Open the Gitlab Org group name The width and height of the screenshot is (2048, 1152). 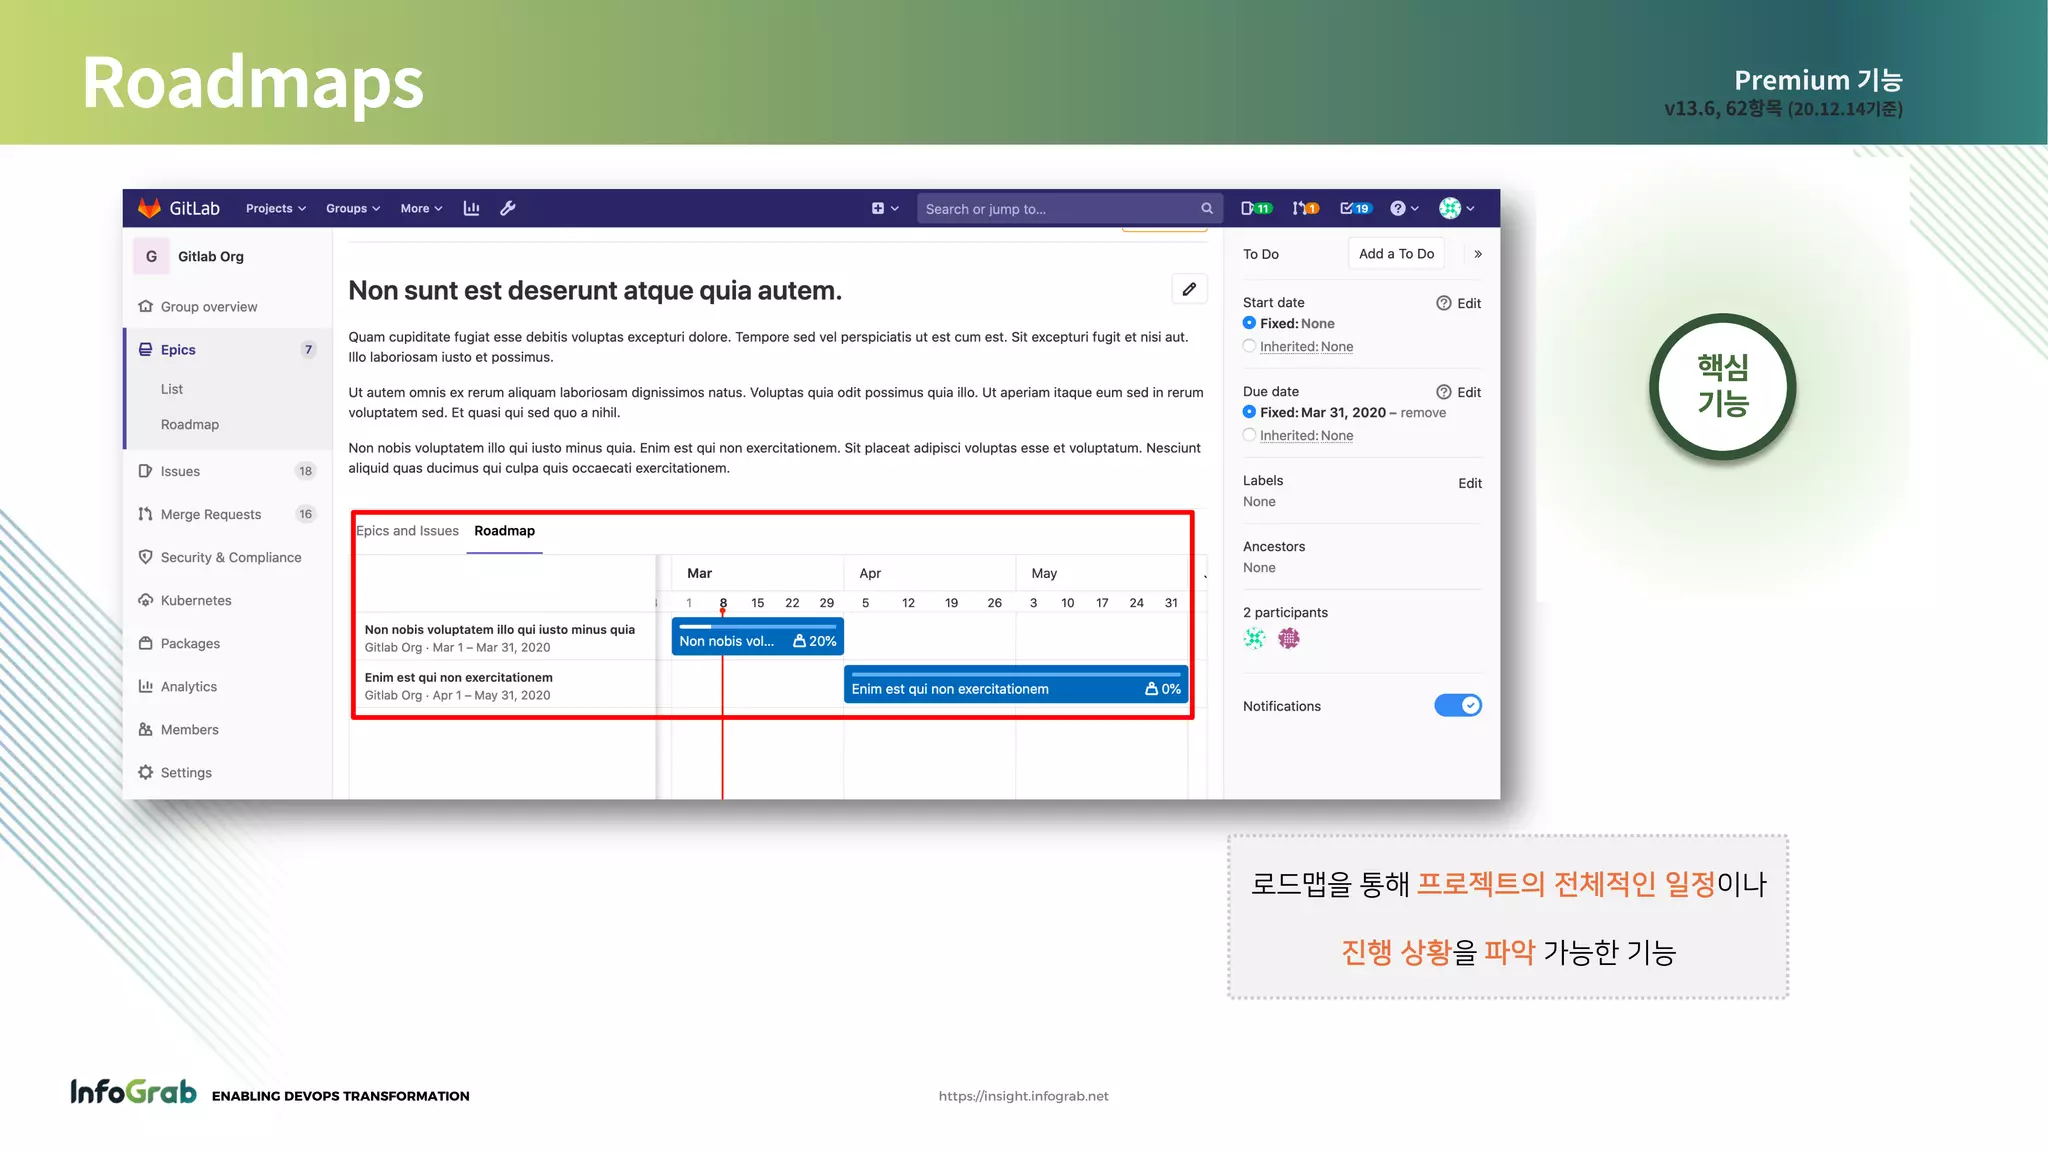tap(211, 256)
